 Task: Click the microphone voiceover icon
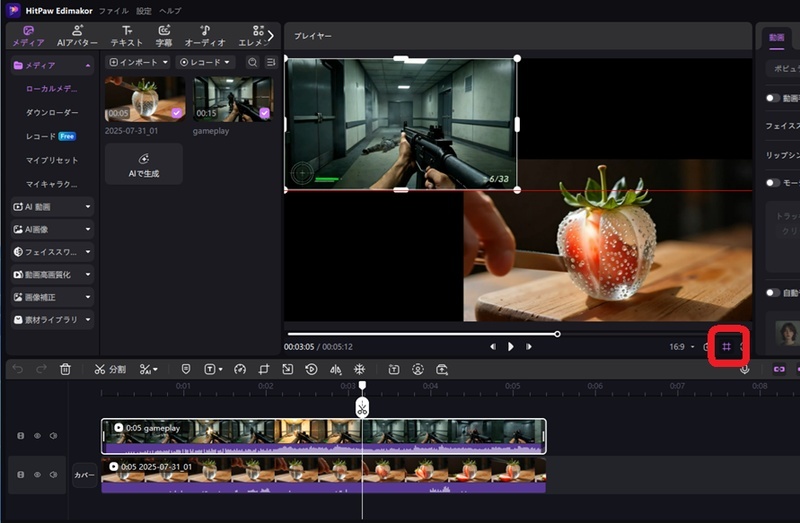pos(745,369)
